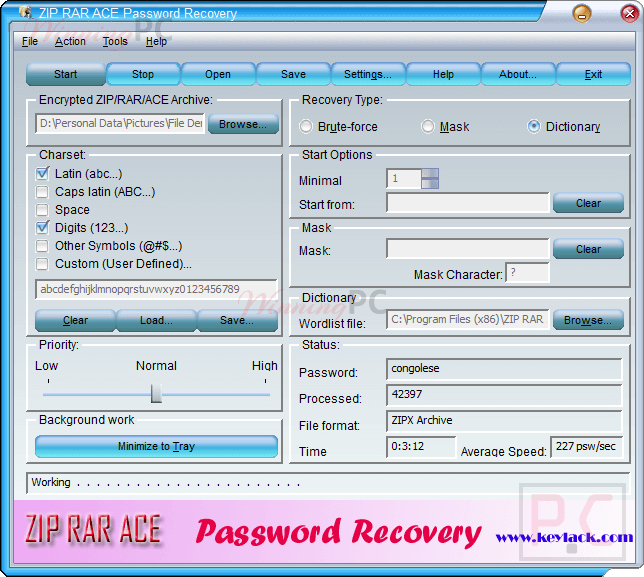The image size is (644, 577).
Task: Open the Tools menu
Action: point(115,41)
